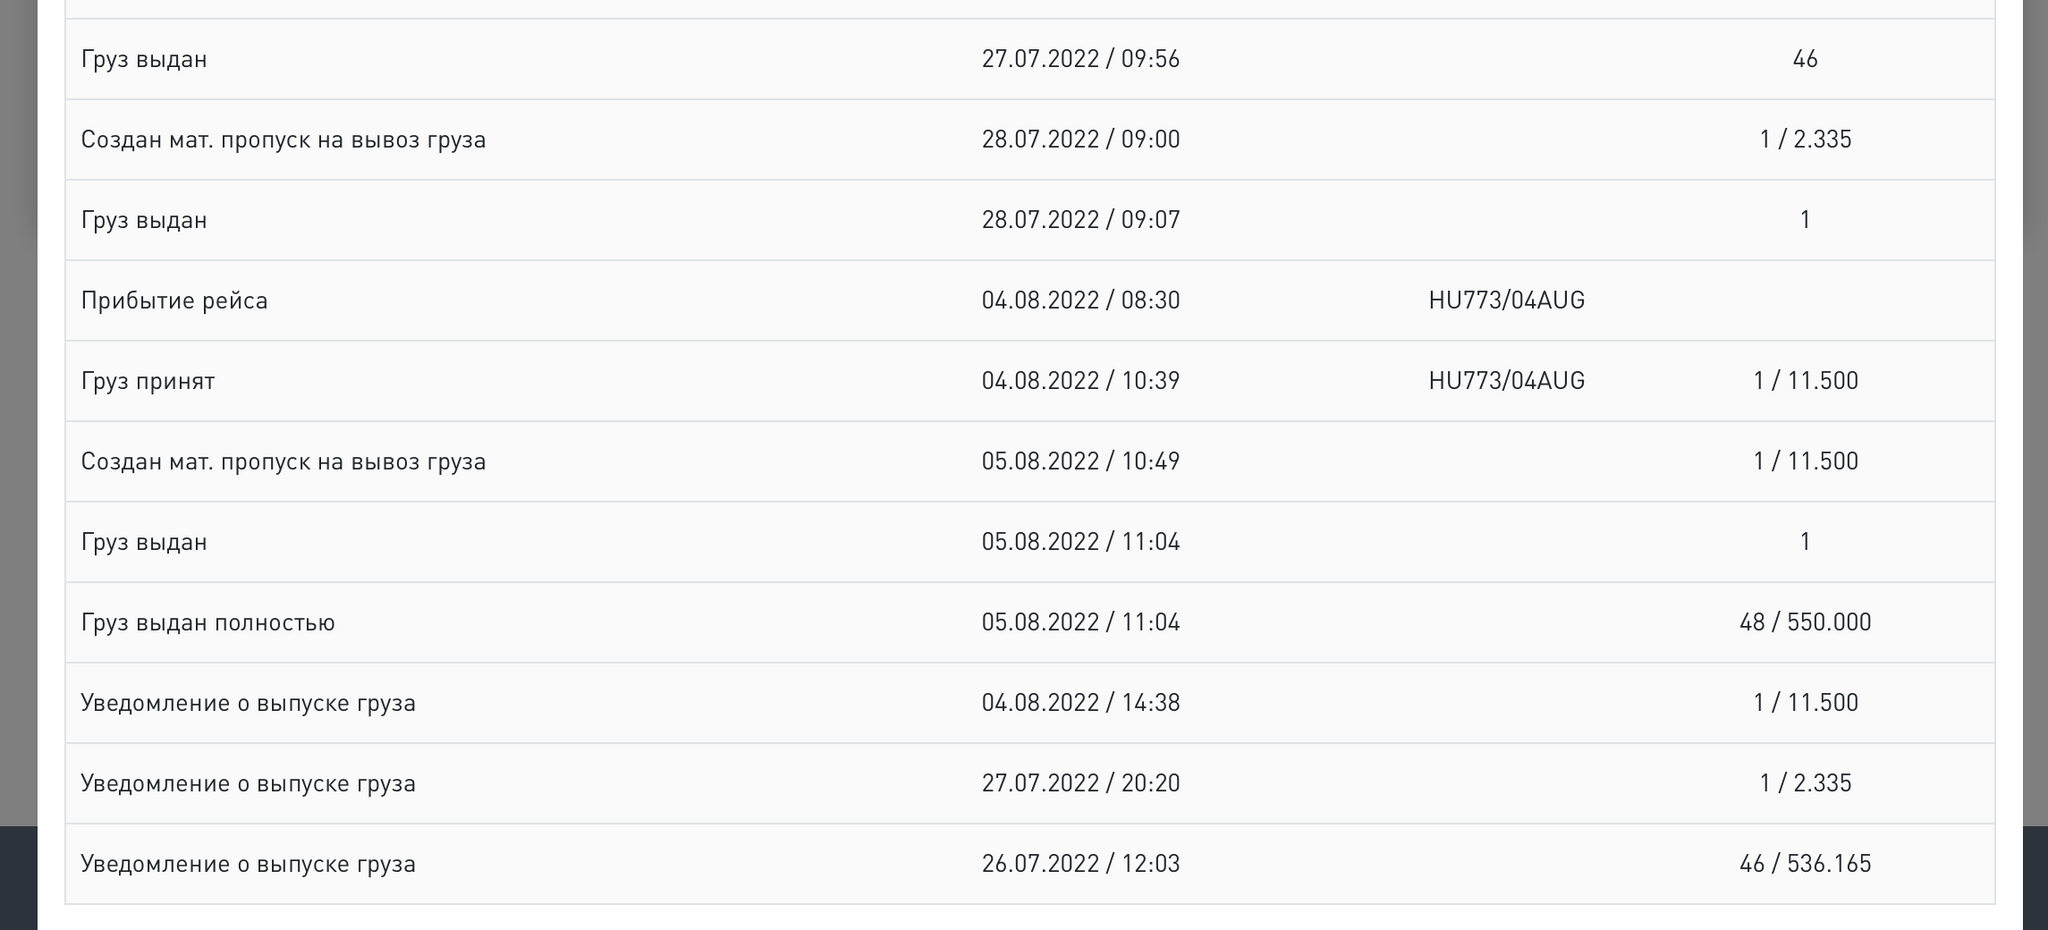Viewport: 2048px width, 930px height.
Task: Click the "Прибытие рейса" status text
Action: 174,301
